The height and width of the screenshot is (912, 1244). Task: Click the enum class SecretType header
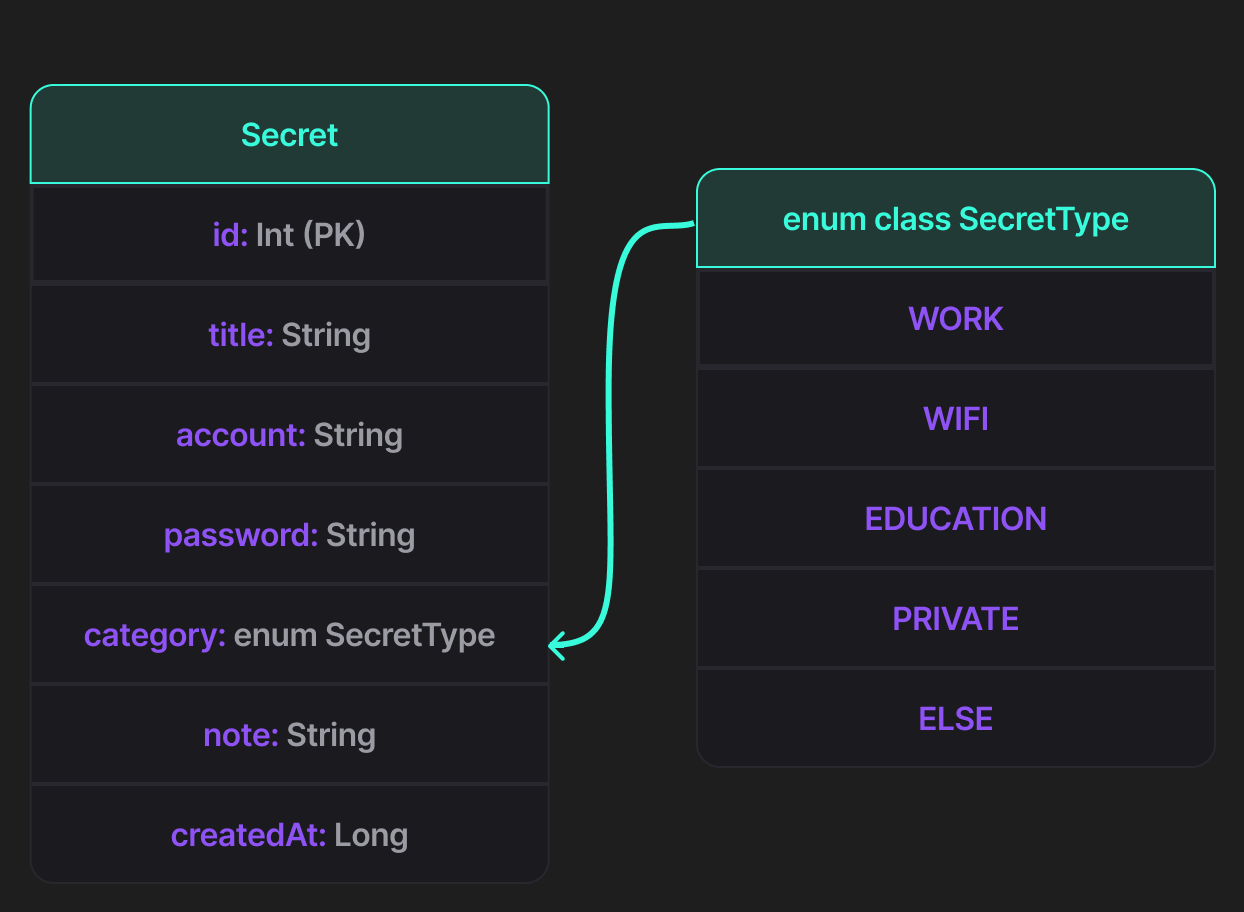[x=955, y=219]
